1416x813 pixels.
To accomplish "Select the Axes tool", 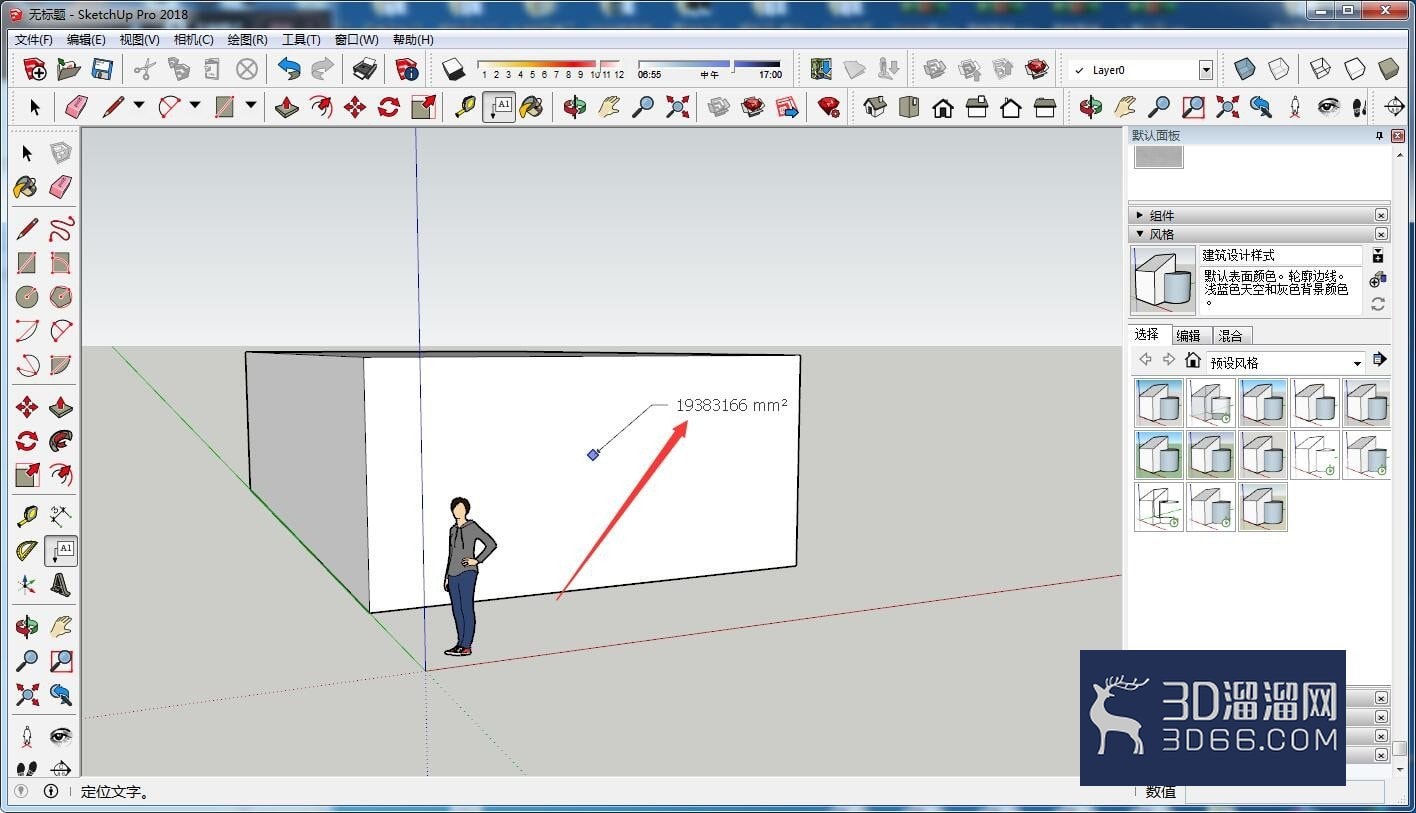I will coord(27,585).
